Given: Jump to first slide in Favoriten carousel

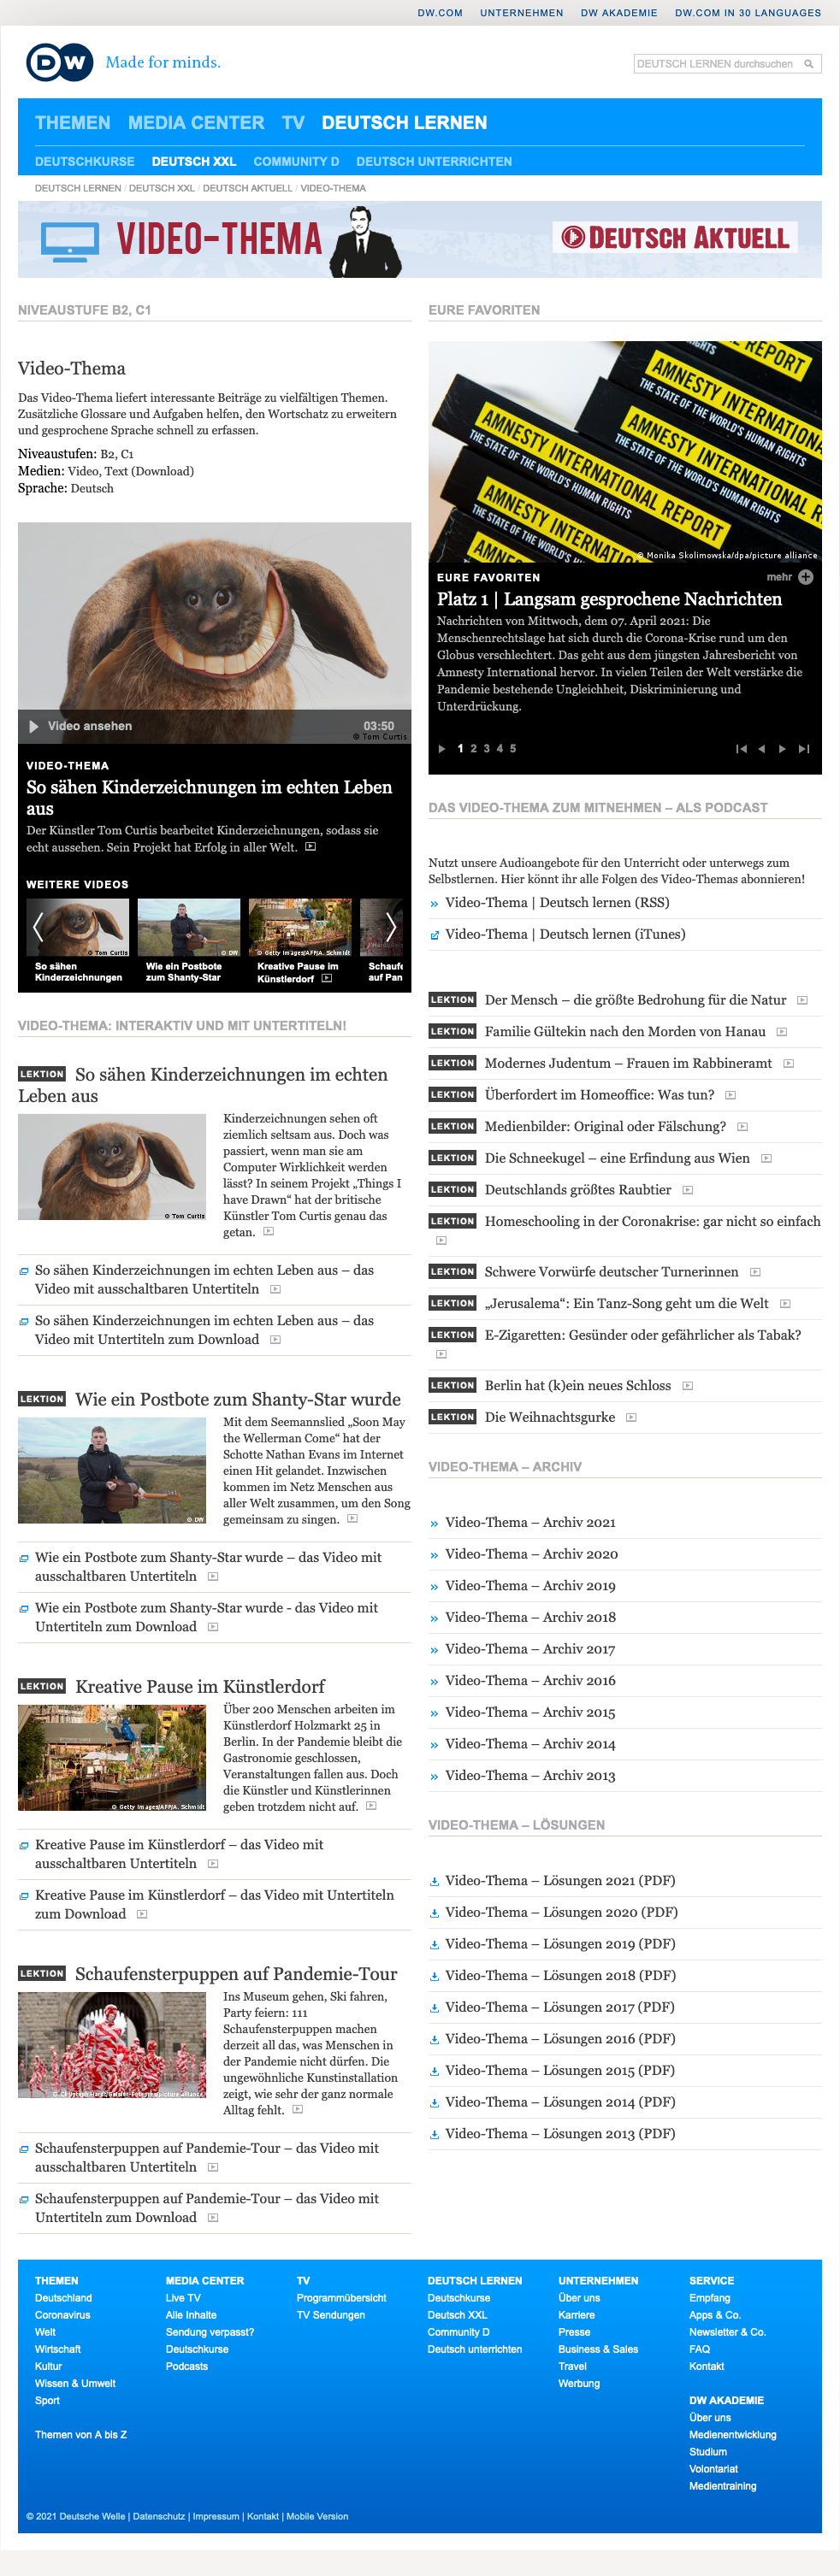Looking at the screenshot, I should (x=741, y=748).
